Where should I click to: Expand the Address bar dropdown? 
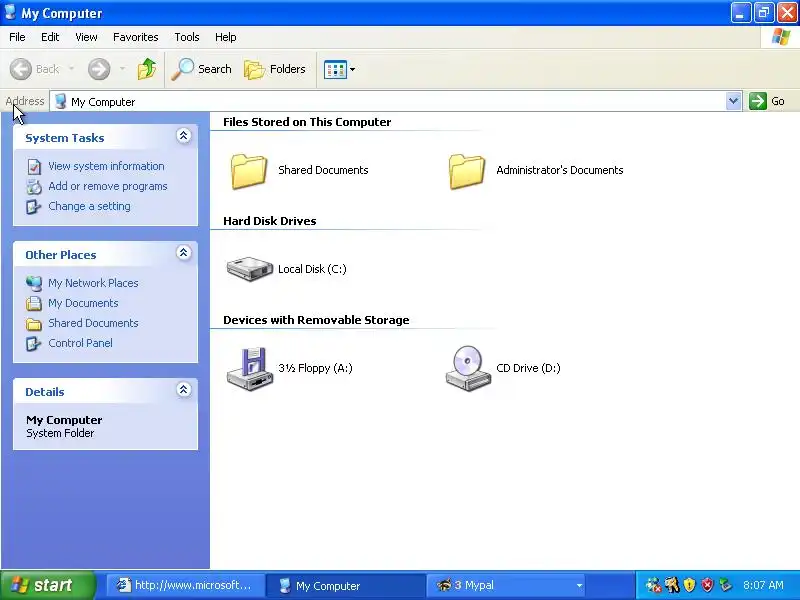733,101
